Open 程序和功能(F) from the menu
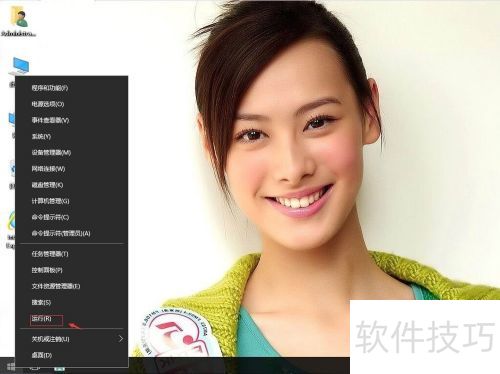 (50, 88)
